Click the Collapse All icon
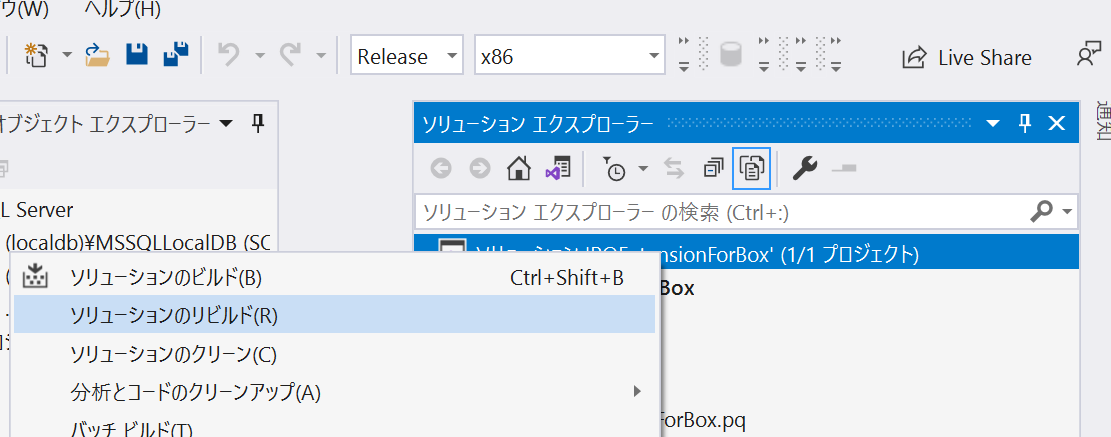Image resolution: width=1111 pixels, height=437 pixels. [714, 169]
